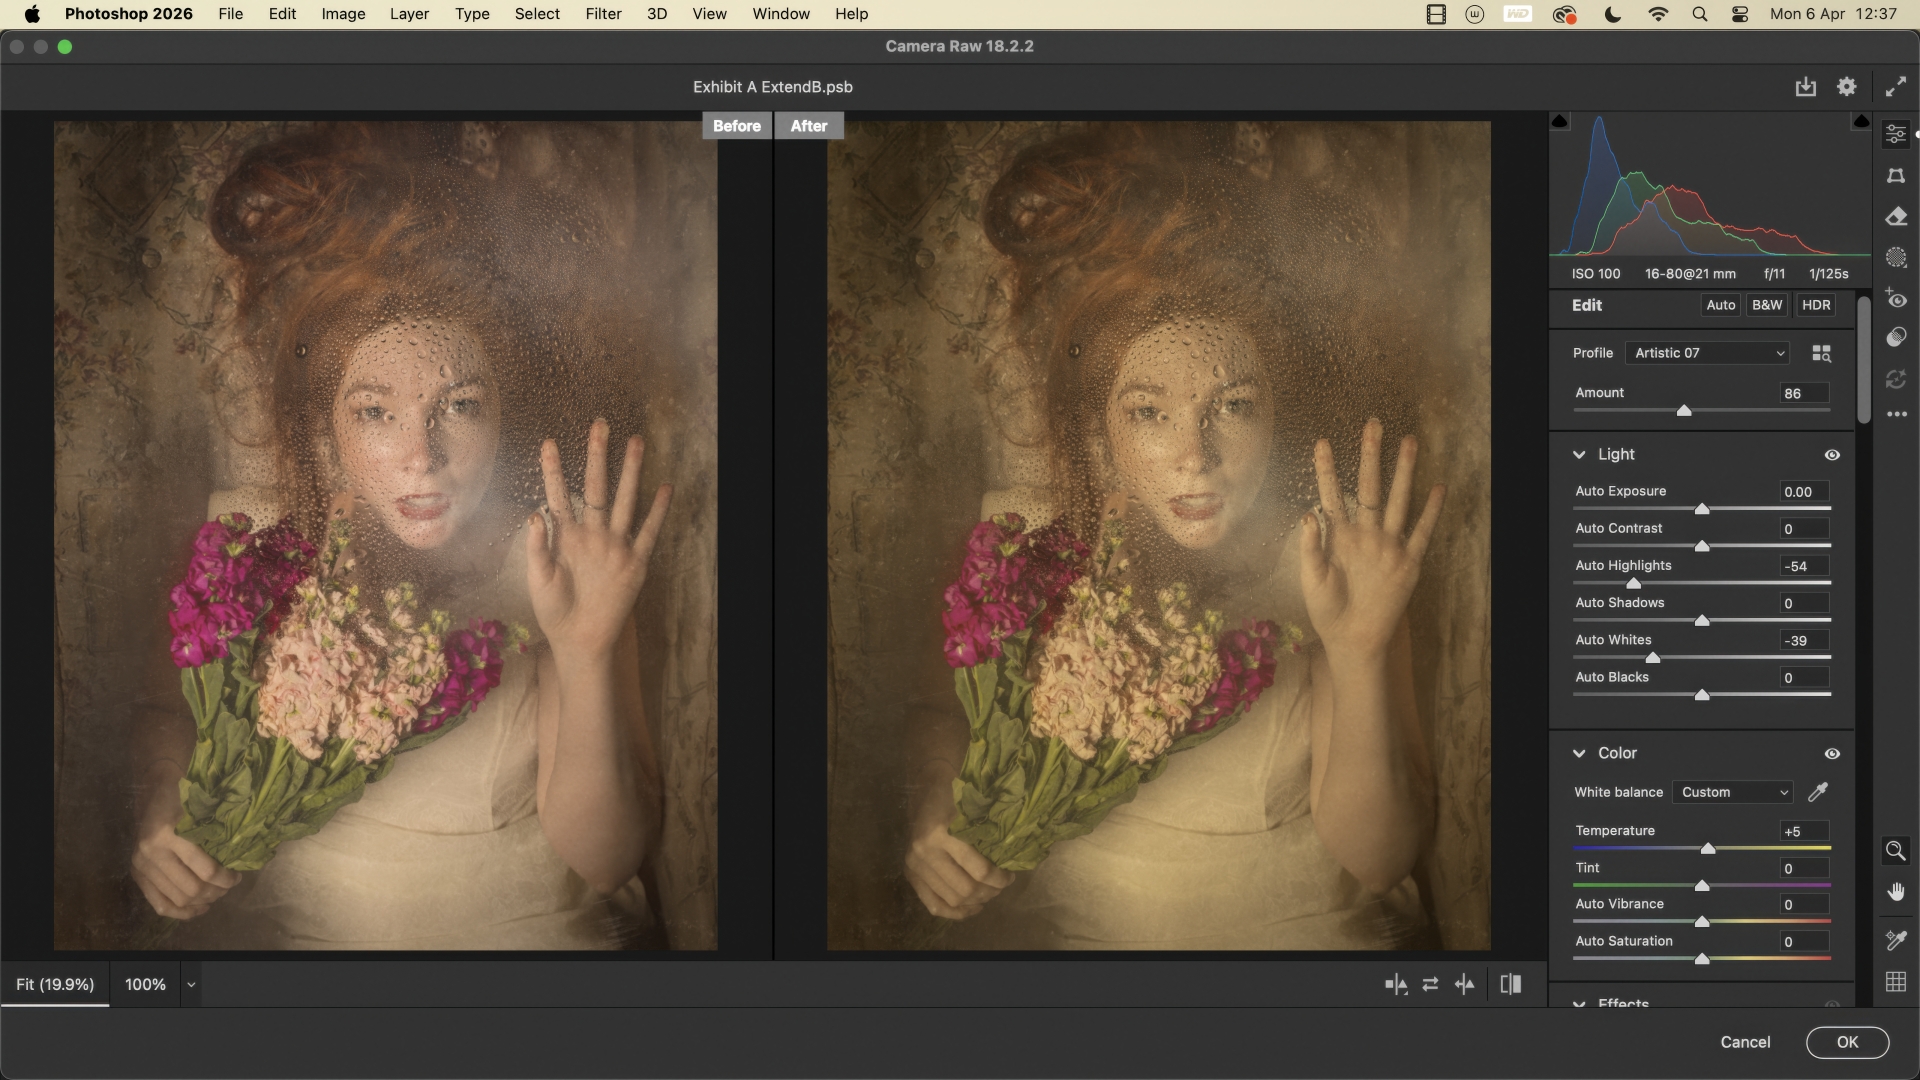The width and height of the screenshot is (1920, 1080).
Task: Open the Masking tool
Action: coord(1896,258)
